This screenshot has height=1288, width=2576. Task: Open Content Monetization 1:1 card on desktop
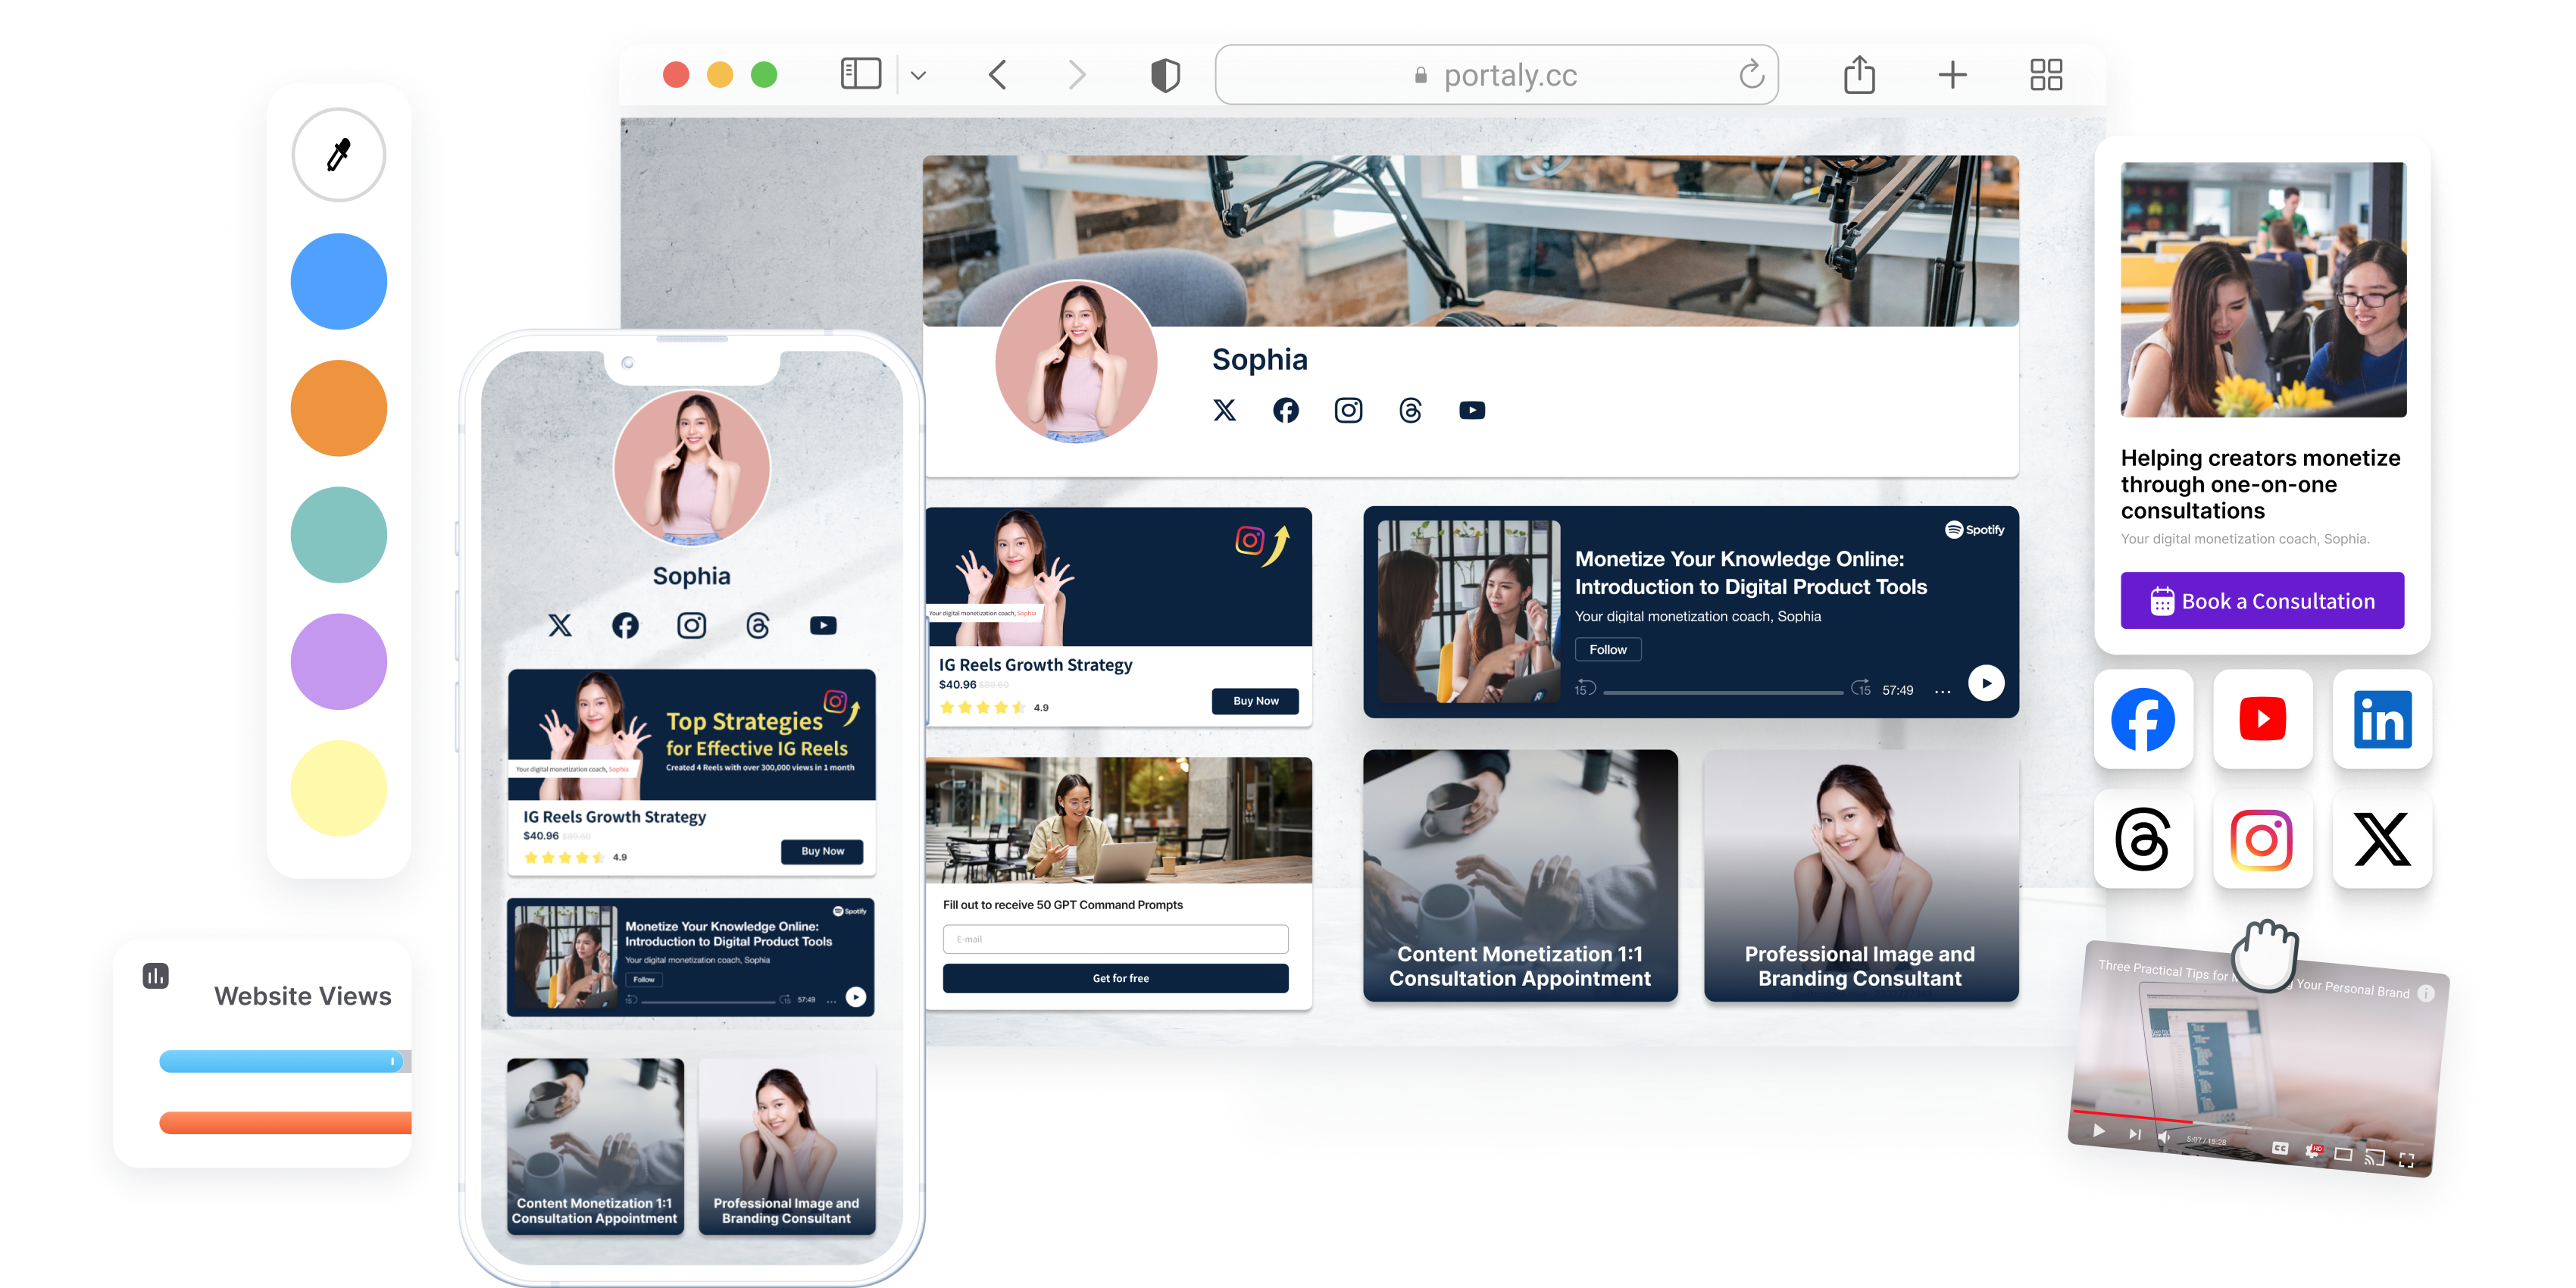[x=1520, y=876]
